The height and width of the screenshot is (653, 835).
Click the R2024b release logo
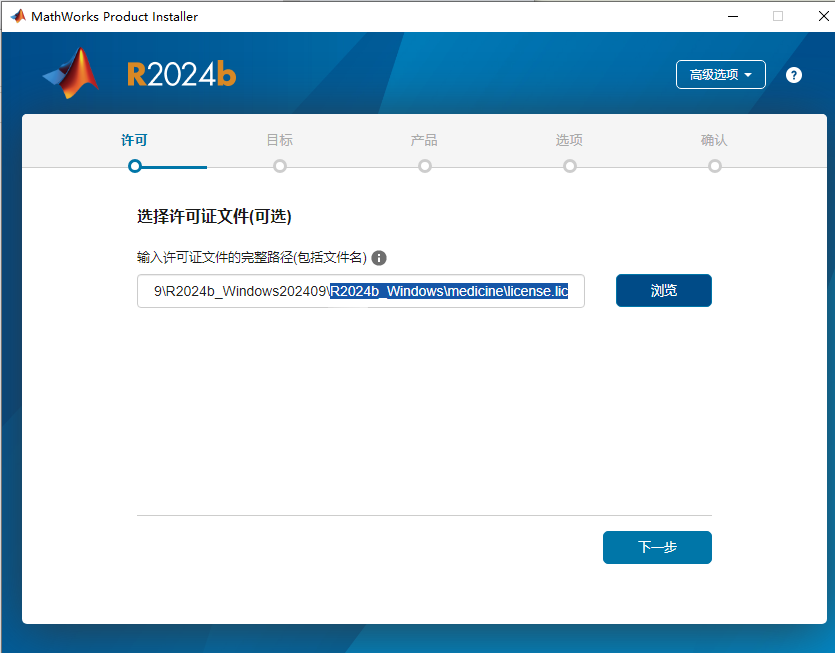coord(181,75)
